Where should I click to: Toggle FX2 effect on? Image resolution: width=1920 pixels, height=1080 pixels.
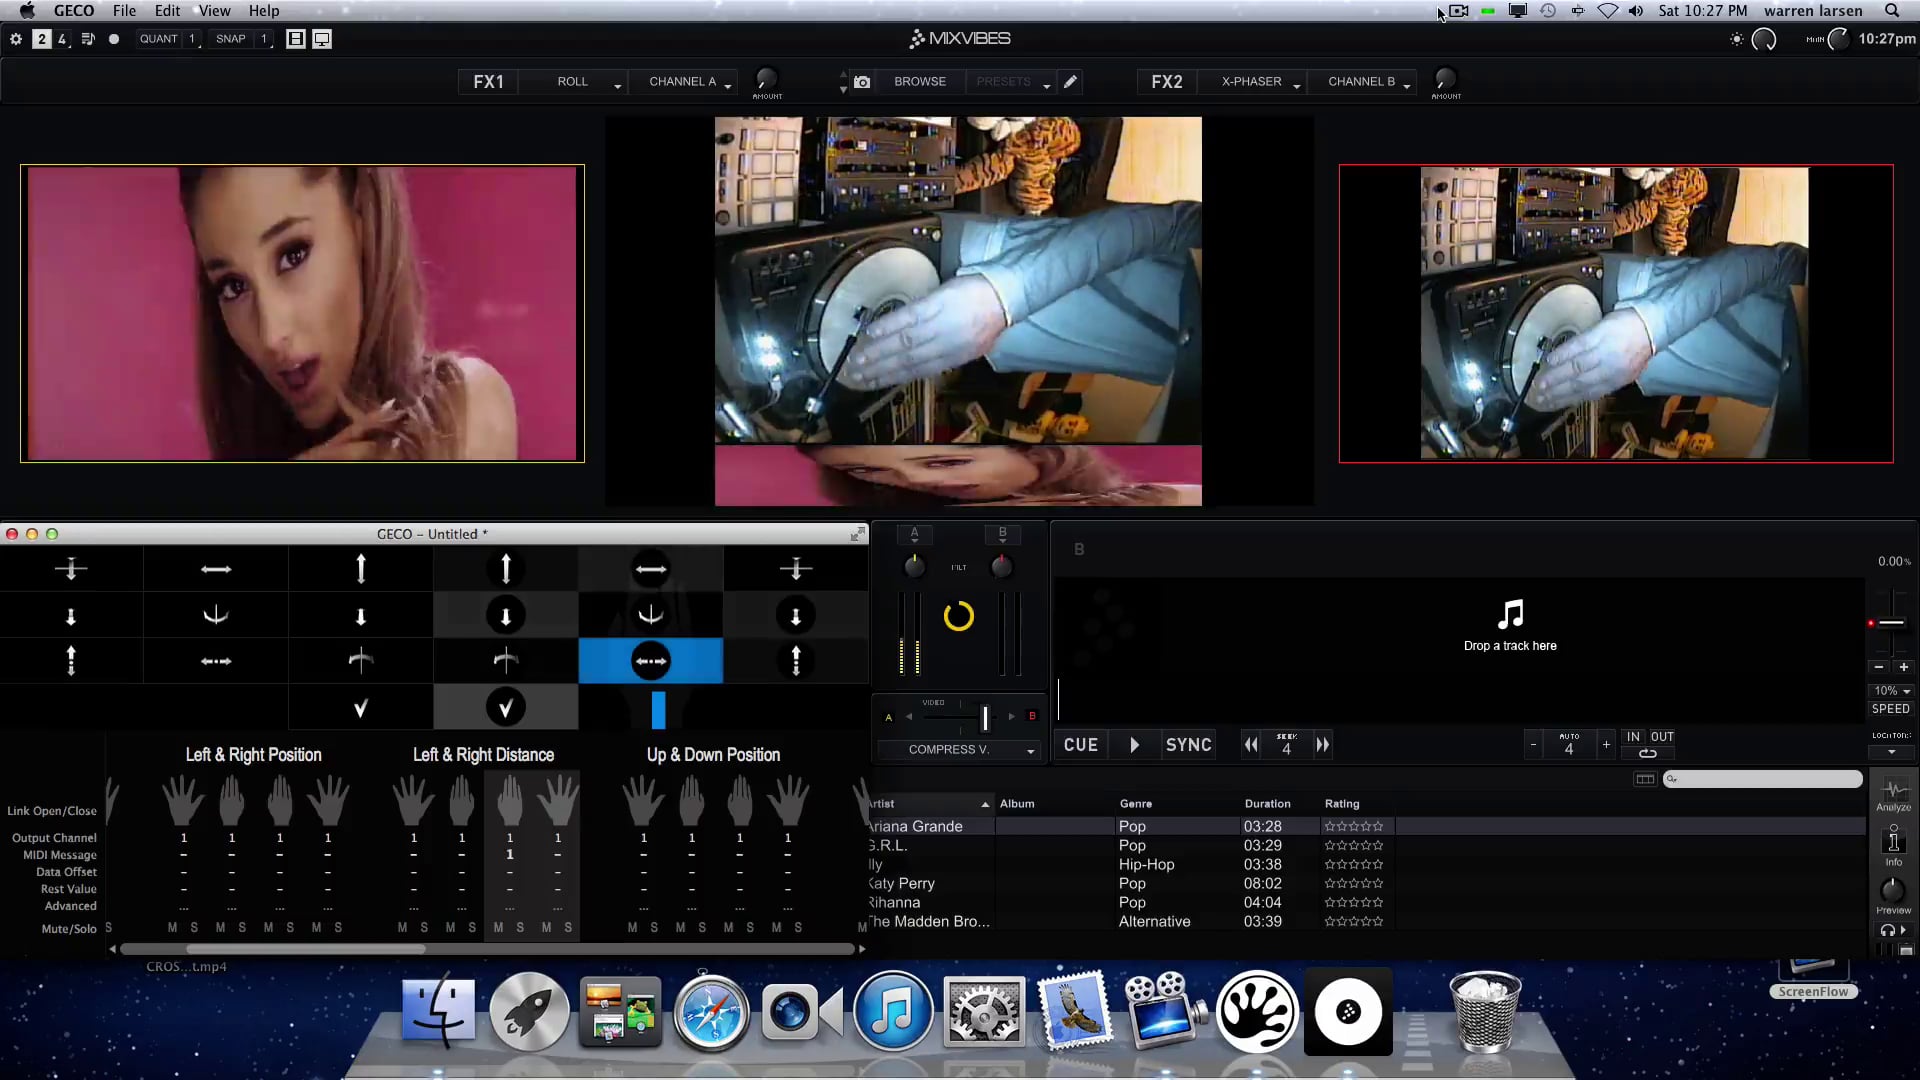1166,82
